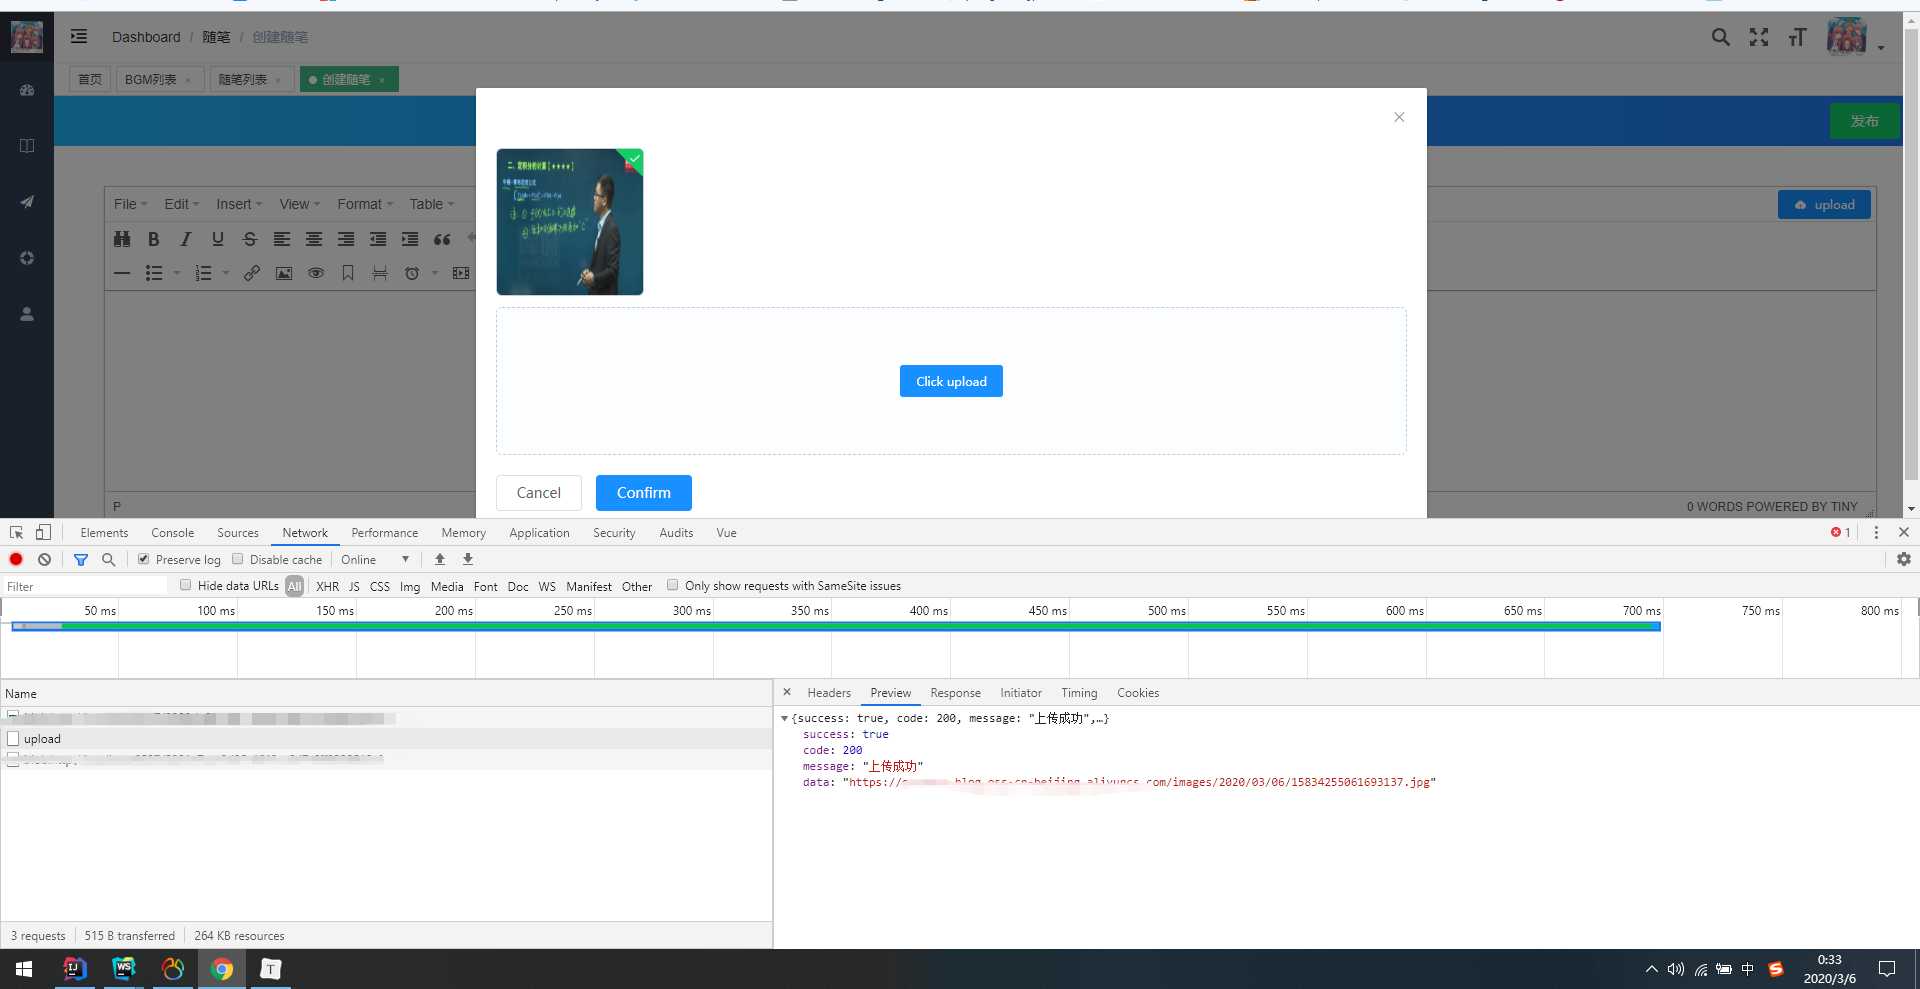Select the uploaded image thumbnail
The image size is (1920, 989).
click(x=570, y=222)
